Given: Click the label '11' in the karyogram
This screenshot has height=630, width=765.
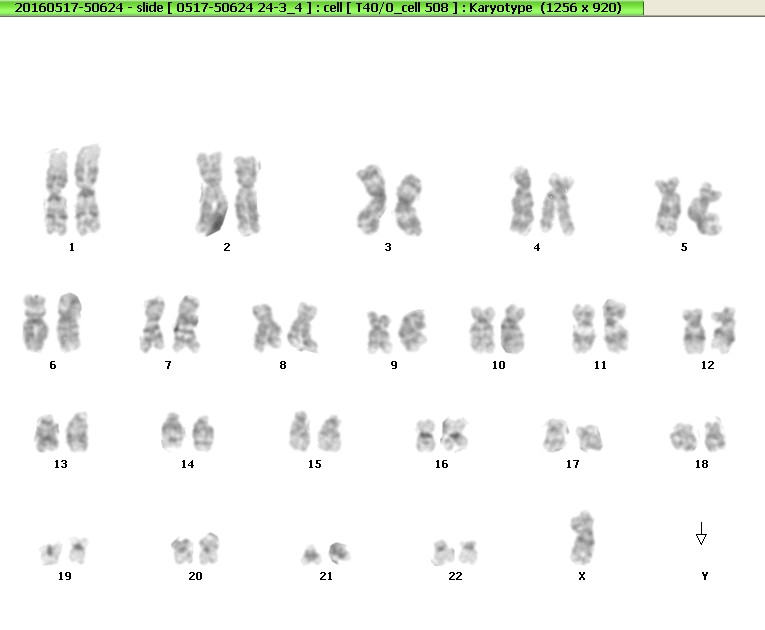Looking at the screenshot, I should [601, 365].
